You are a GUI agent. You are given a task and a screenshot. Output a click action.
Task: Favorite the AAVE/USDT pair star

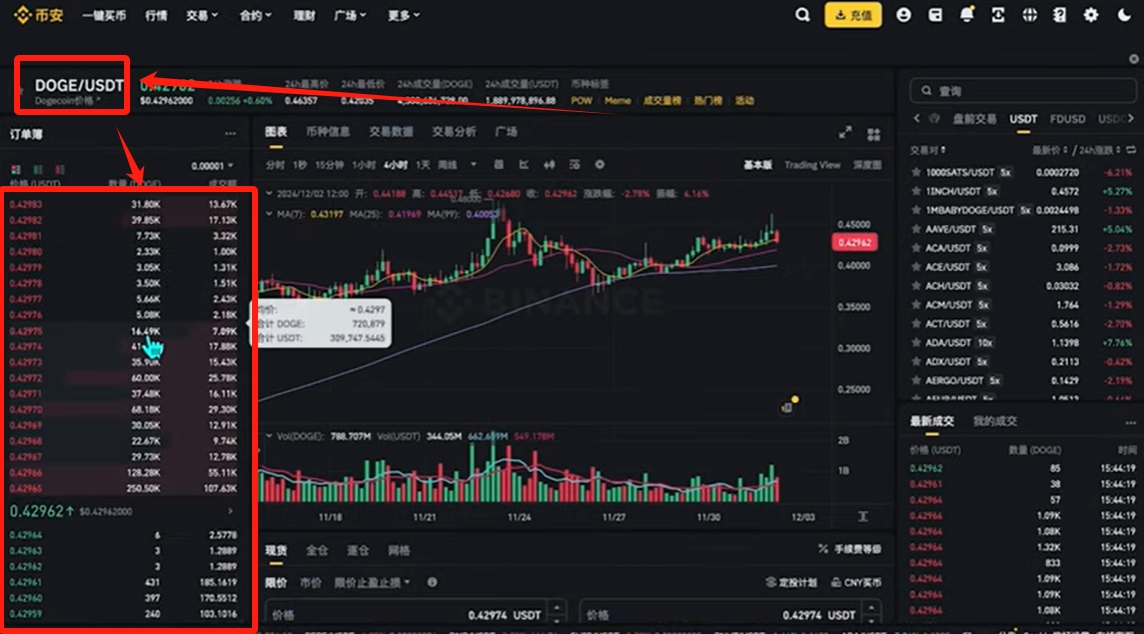point(916,229)
